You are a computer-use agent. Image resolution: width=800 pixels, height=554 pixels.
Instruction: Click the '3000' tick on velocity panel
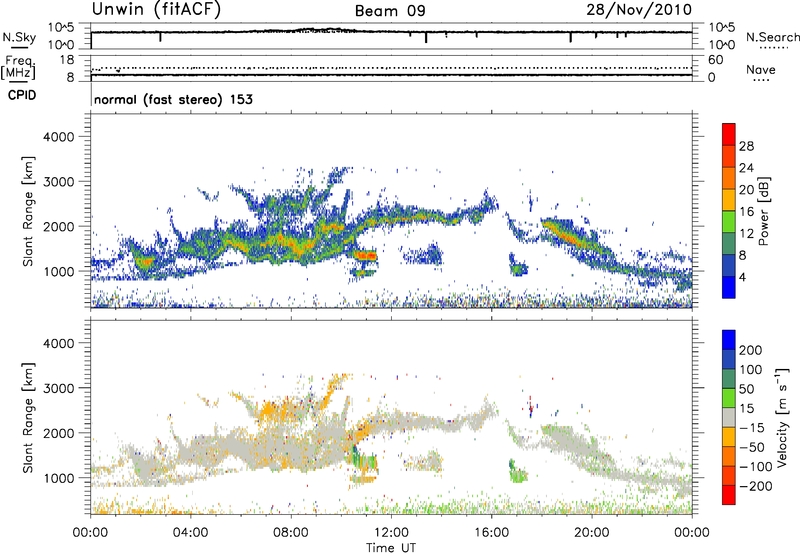pyautogui.click(x=58, y=388)
